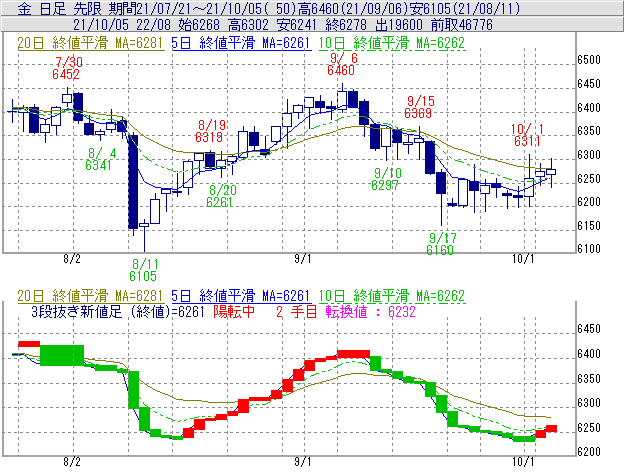Screen dimensions: 624x475
Task: Click the upper chart 5日 終値平滑 MA=6261 legend
Action: 241,43
